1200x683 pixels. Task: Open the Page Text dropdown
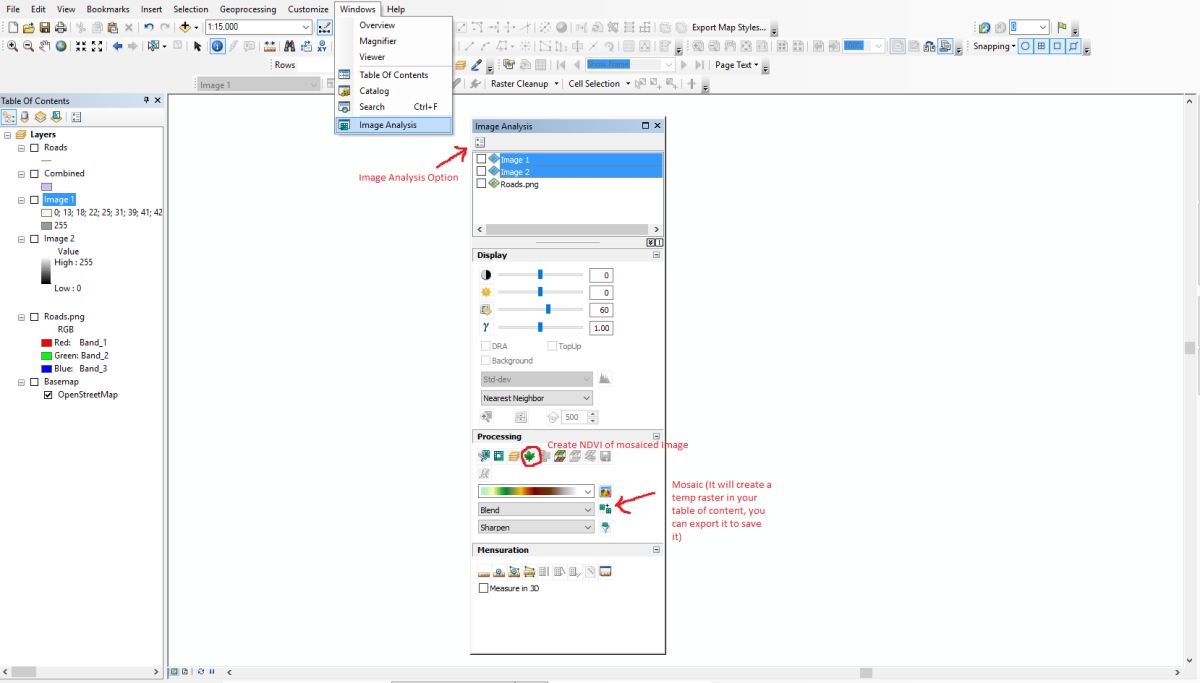point(737,65)
